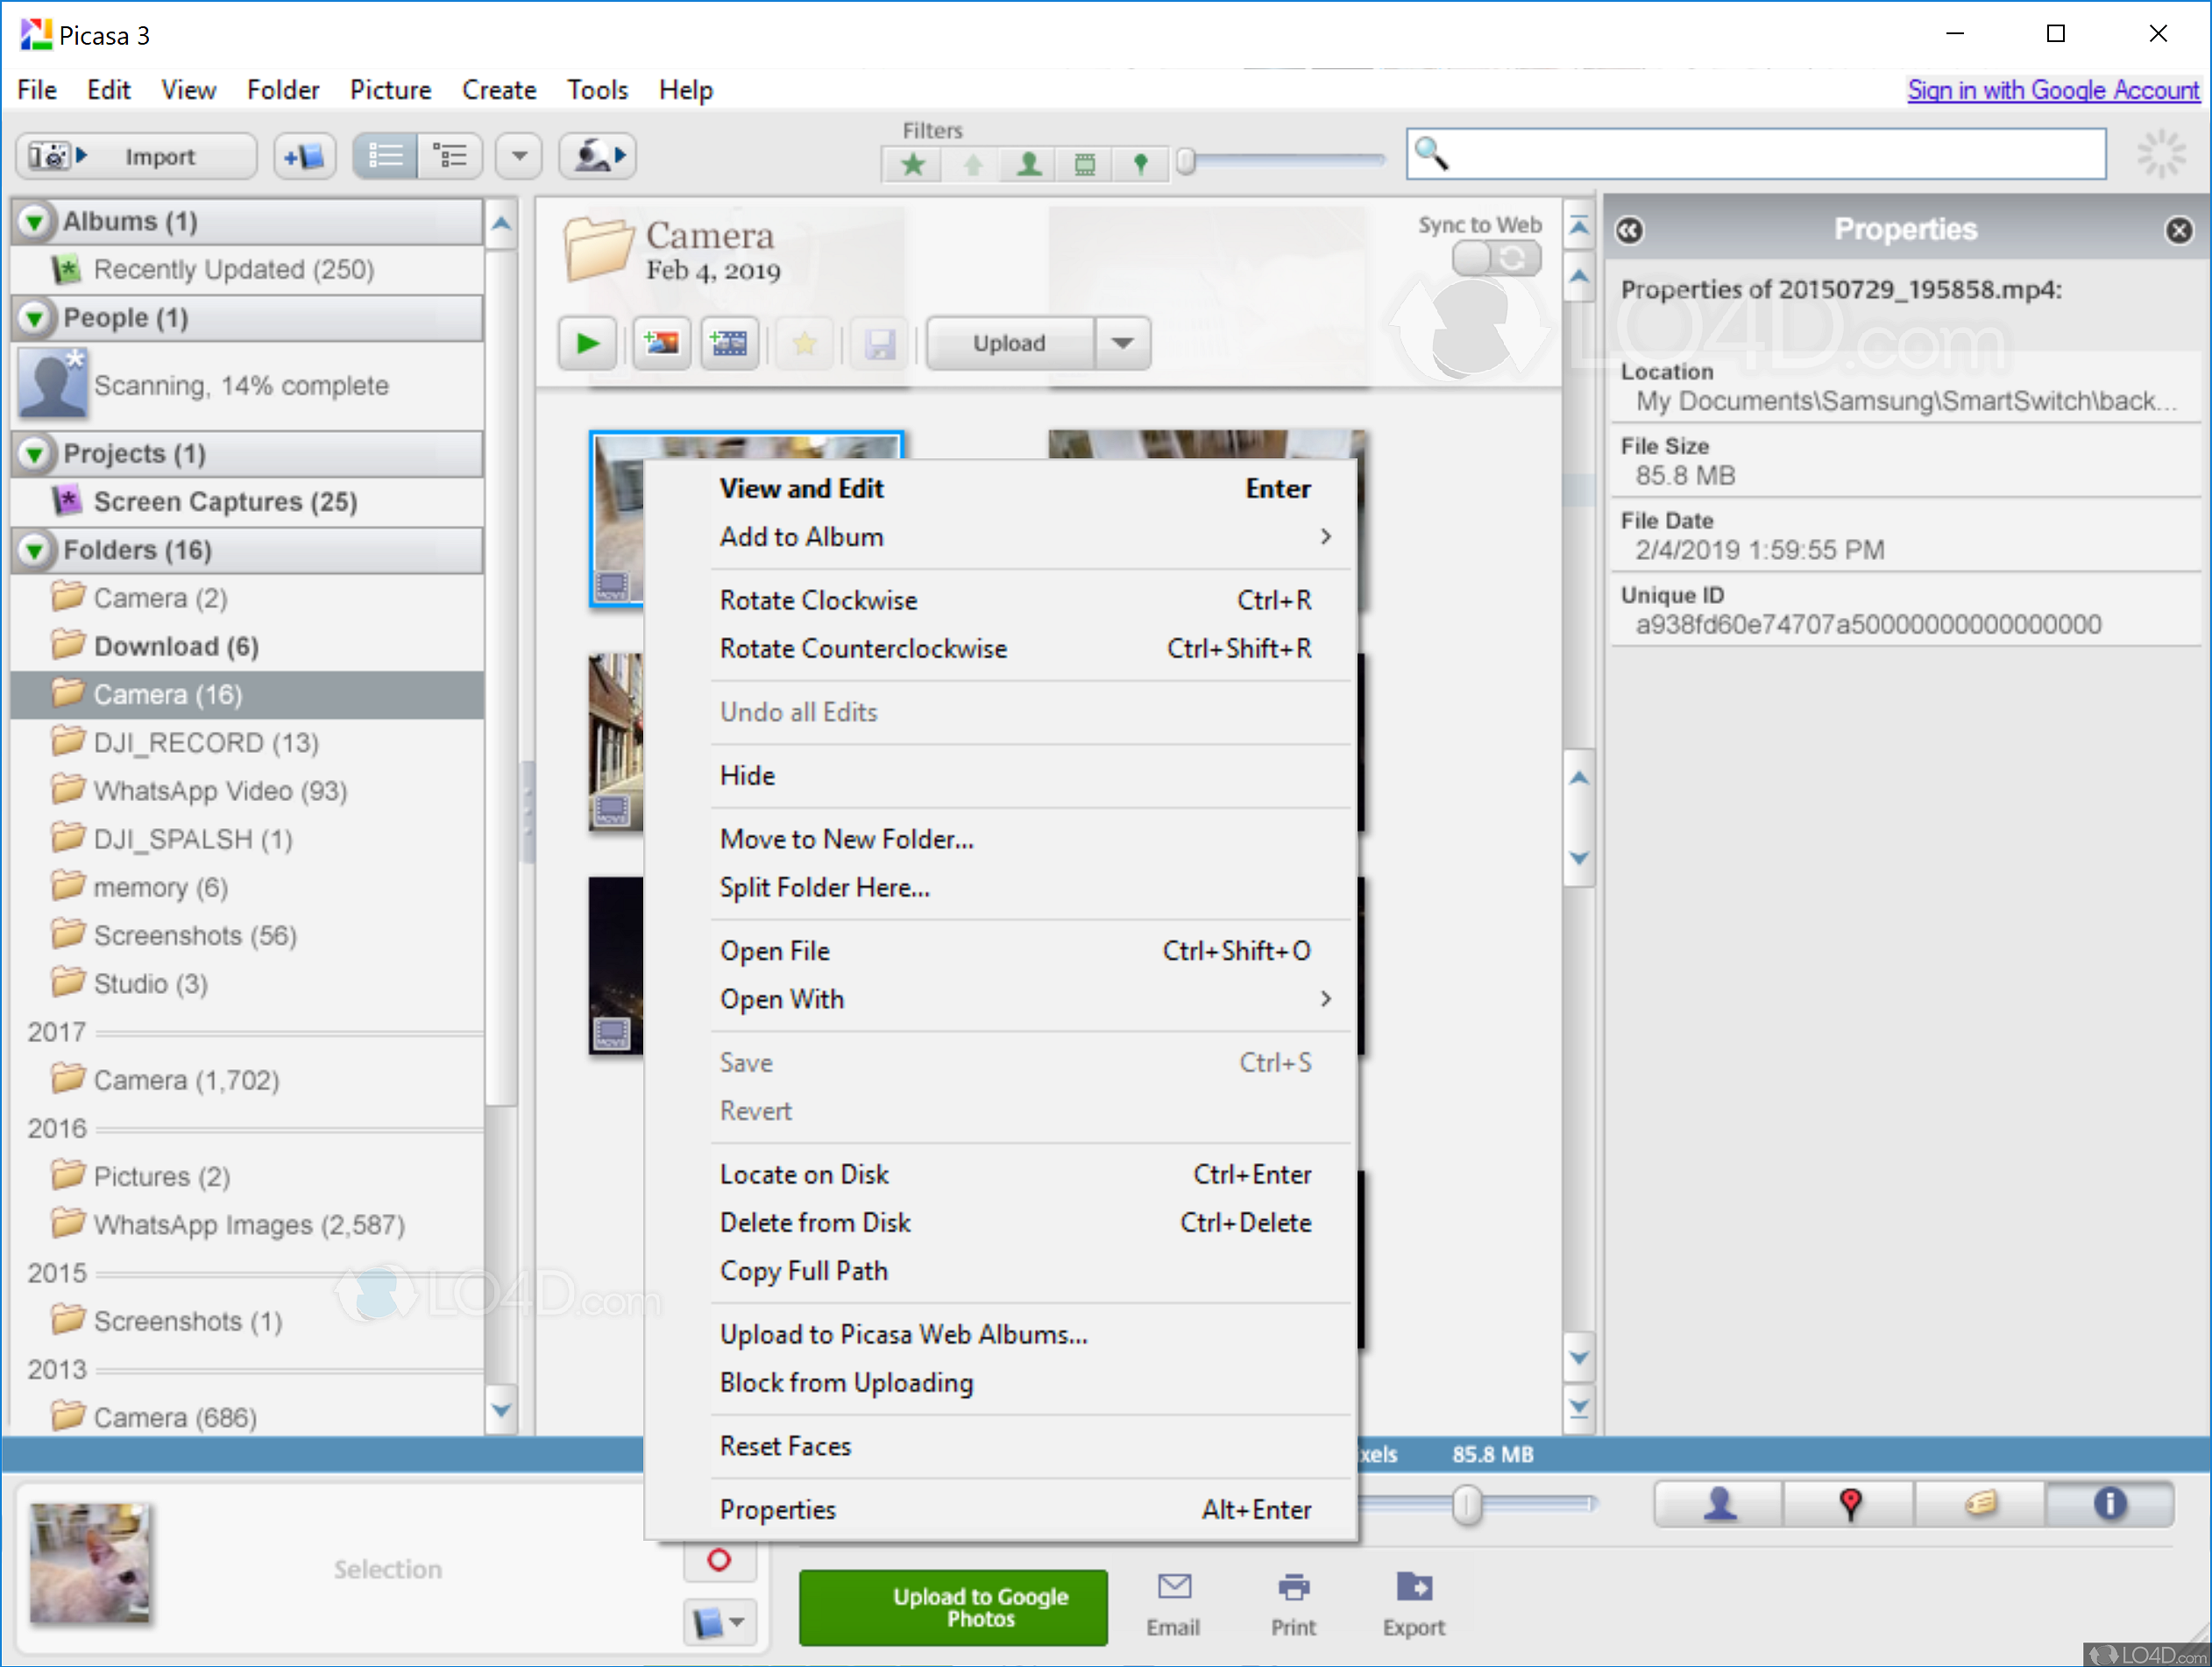2212x1667 pixels.
Task: Choose Rotate Clockwise from context menu
Action: pyautogui.click(x=818, y=600)
